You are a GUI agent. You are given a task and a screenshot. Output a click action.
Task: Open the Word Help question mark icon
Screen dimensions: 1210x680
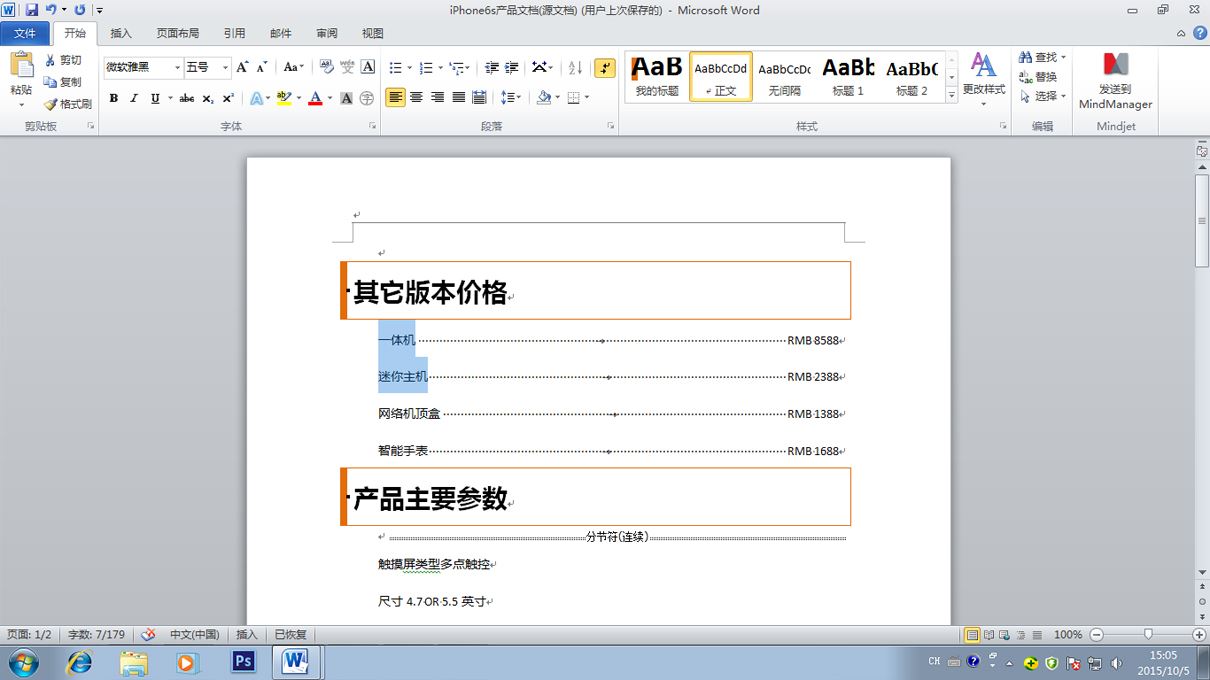click(1199, 33)
